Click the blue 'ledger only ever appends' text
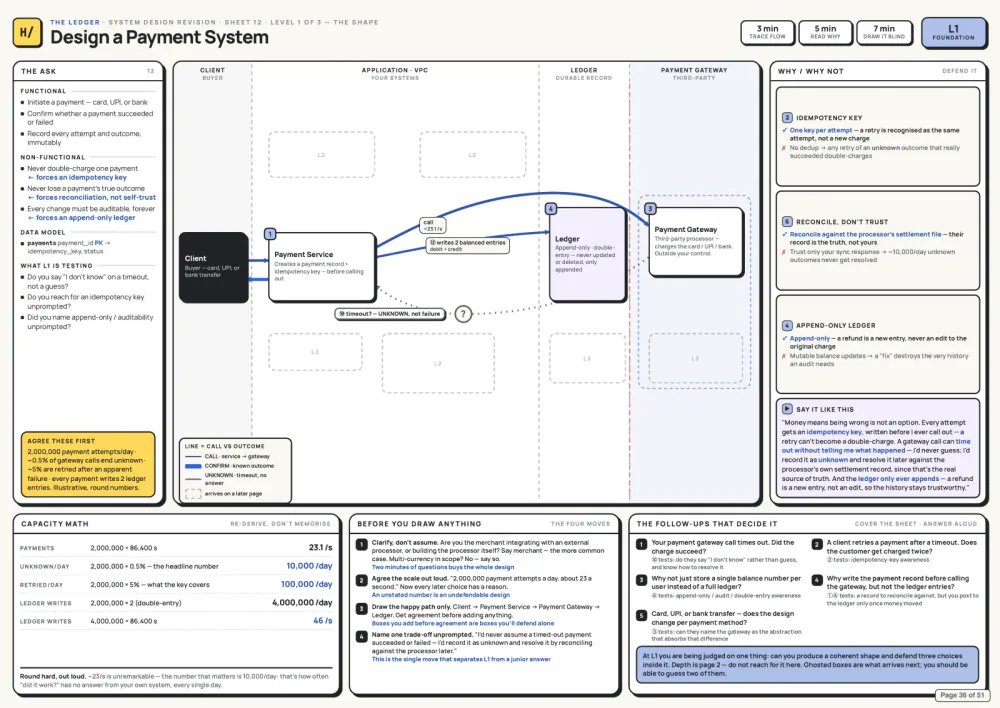Viewport: 1000px width, 708px height. click(898, 478)
